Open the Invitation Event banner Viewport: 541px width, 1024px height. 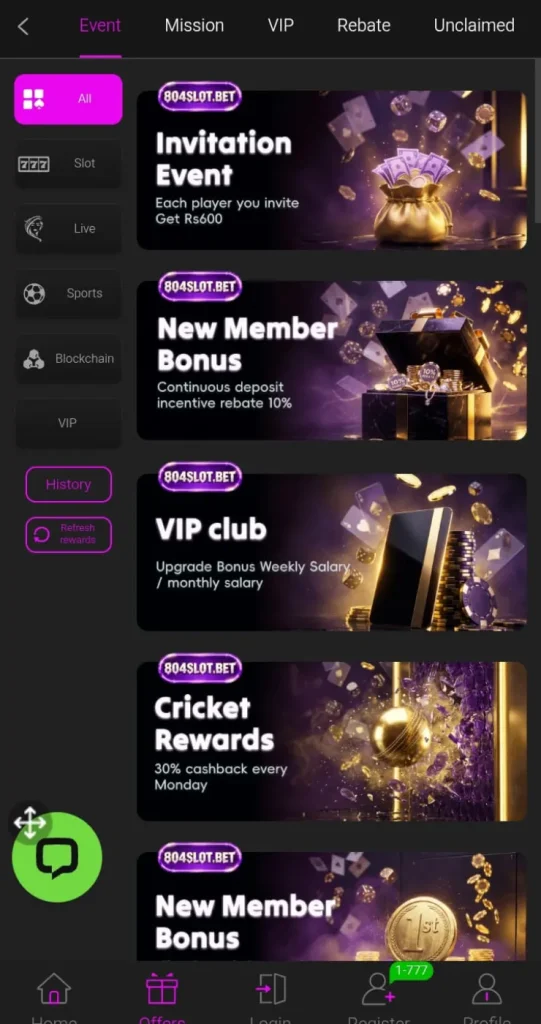(331, 167)
